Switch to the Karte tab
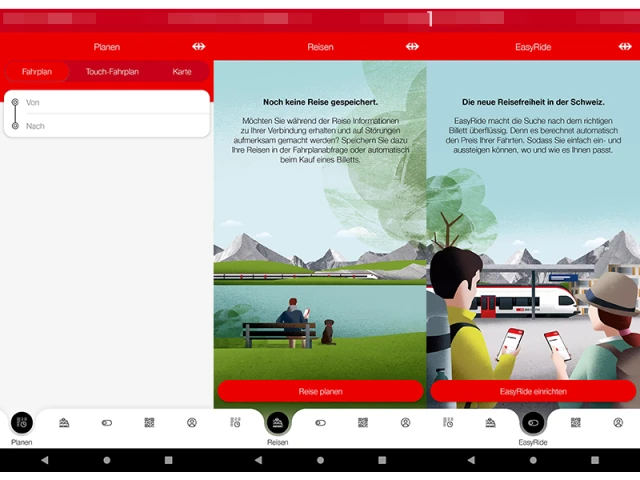Image resolution: width=640 pixels, height=480 pixels. click(x=182, y=72)
